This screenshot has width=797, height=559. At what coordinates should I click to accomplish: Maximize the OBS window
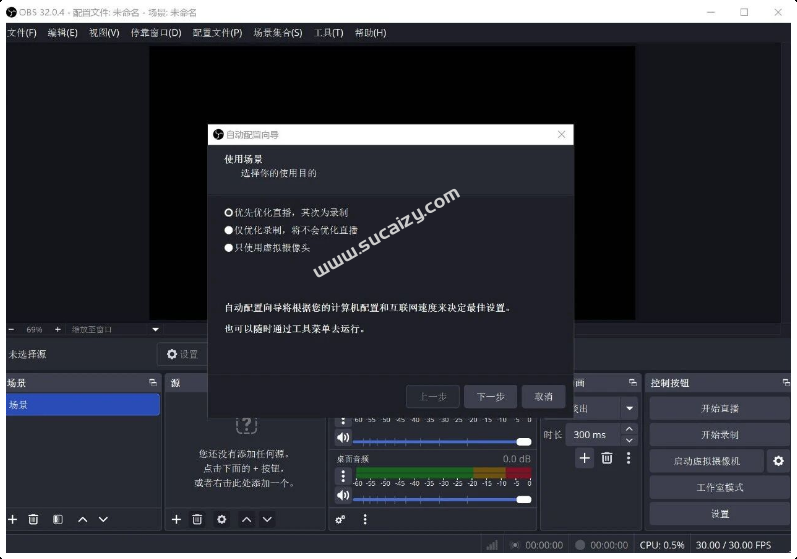(744, 12)
